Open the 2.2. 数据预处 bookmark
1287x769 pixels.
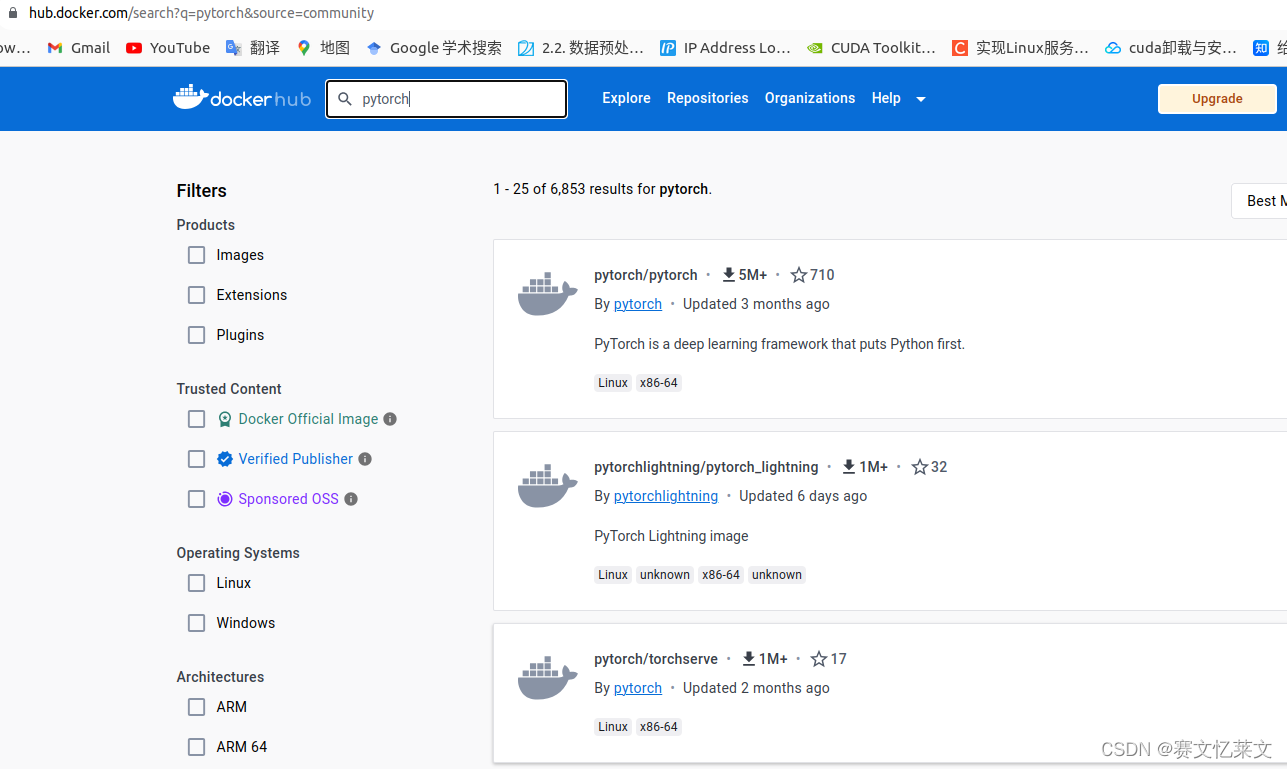[581, 47]
